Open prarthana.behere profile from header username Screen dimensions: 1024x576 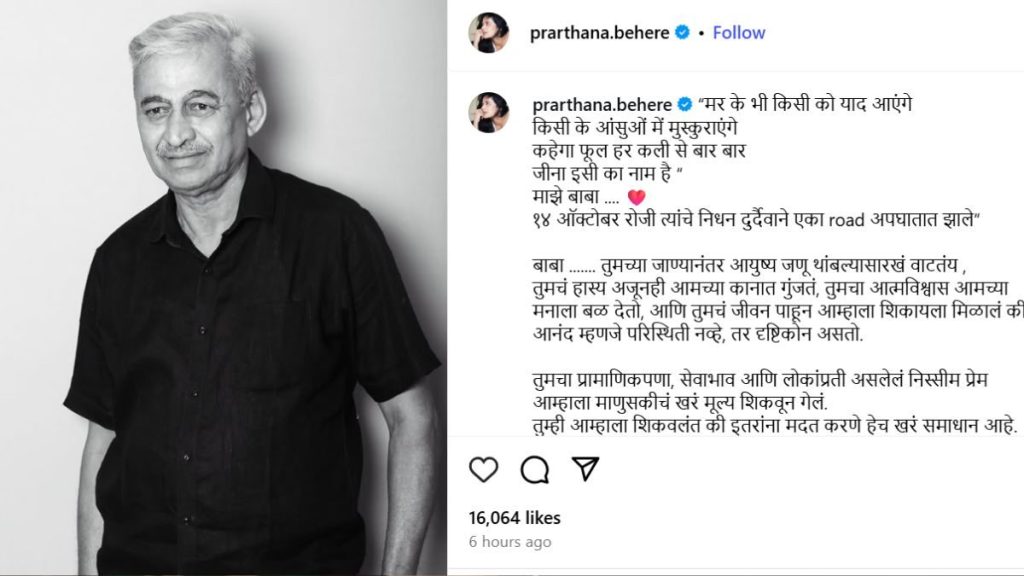[600, 33]
